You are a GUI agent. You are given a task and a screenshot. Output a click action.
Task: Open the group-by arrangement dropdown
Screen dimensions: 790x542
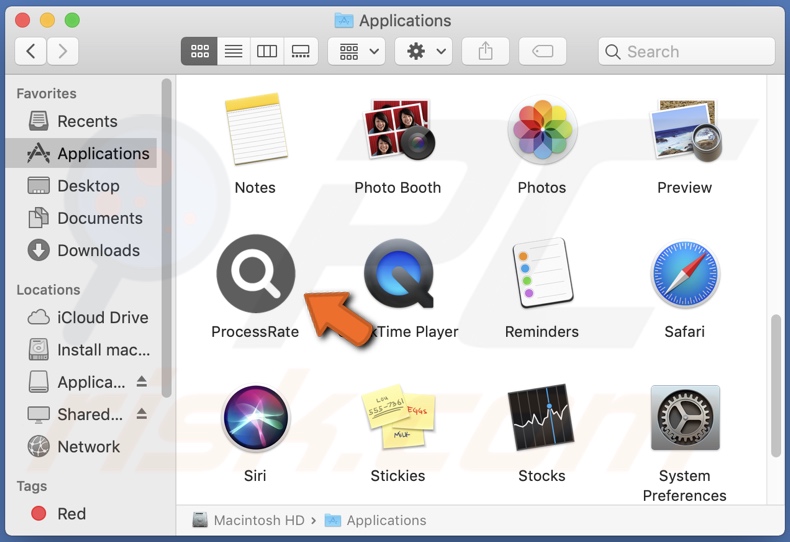coord(357,51)
